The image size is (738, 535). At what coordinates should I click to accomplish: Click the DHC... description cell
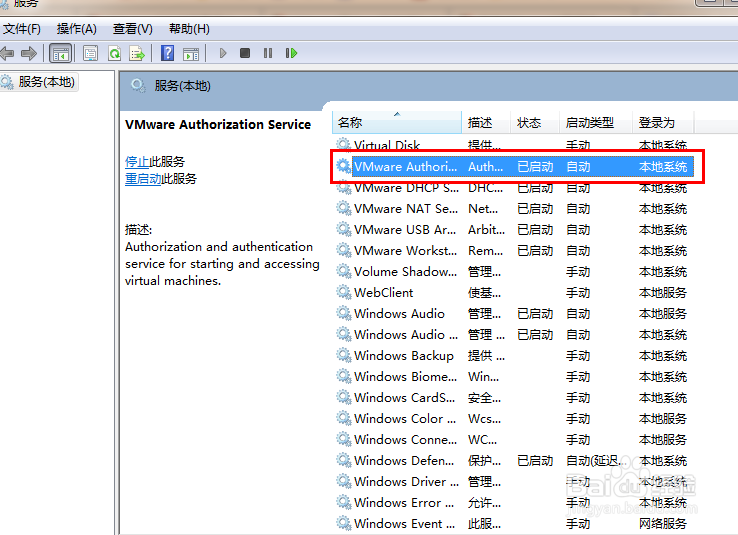click(x=485, y=188)
